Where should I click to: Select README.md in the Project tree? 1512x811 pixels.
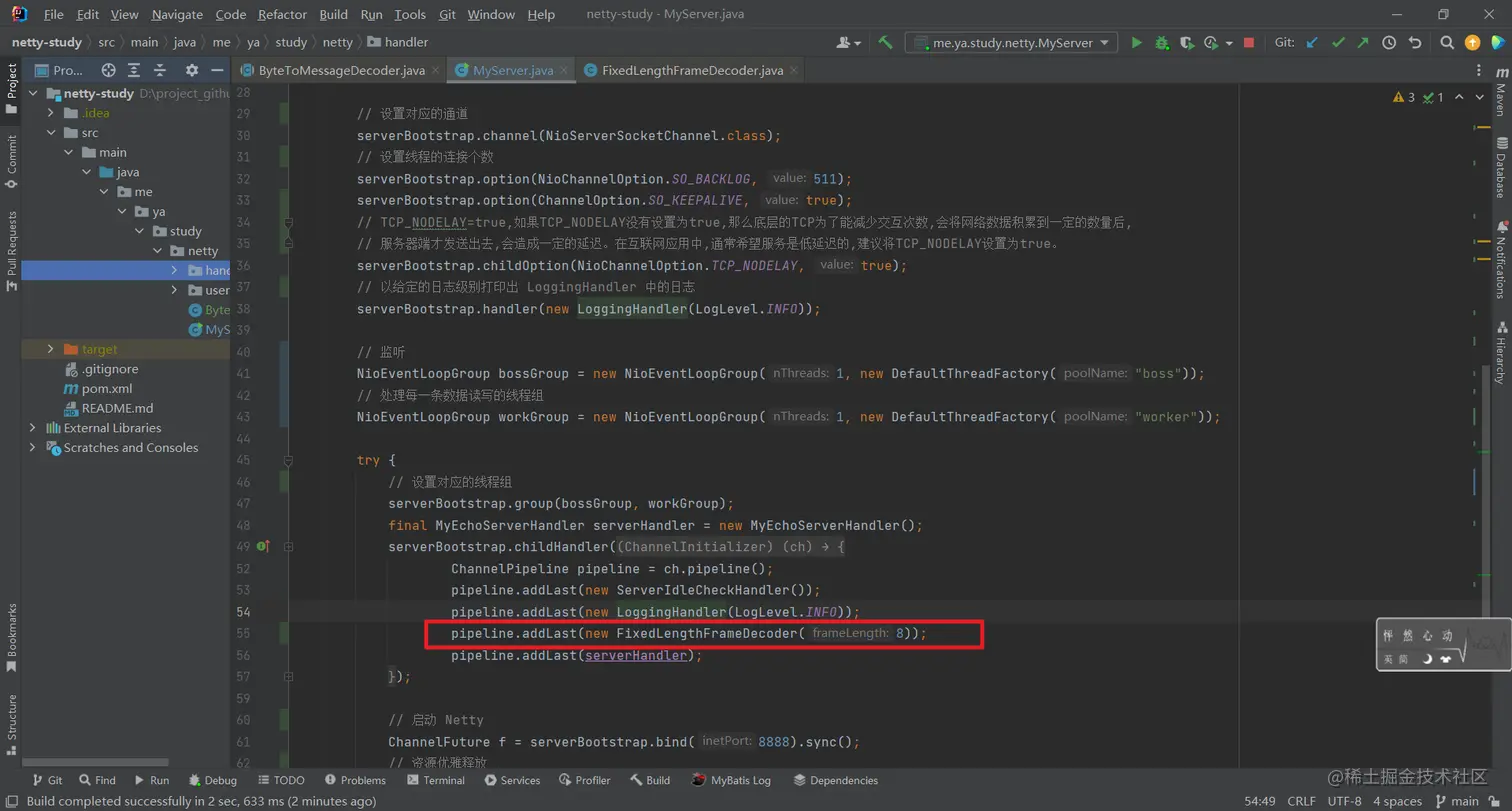pos(108,408)
